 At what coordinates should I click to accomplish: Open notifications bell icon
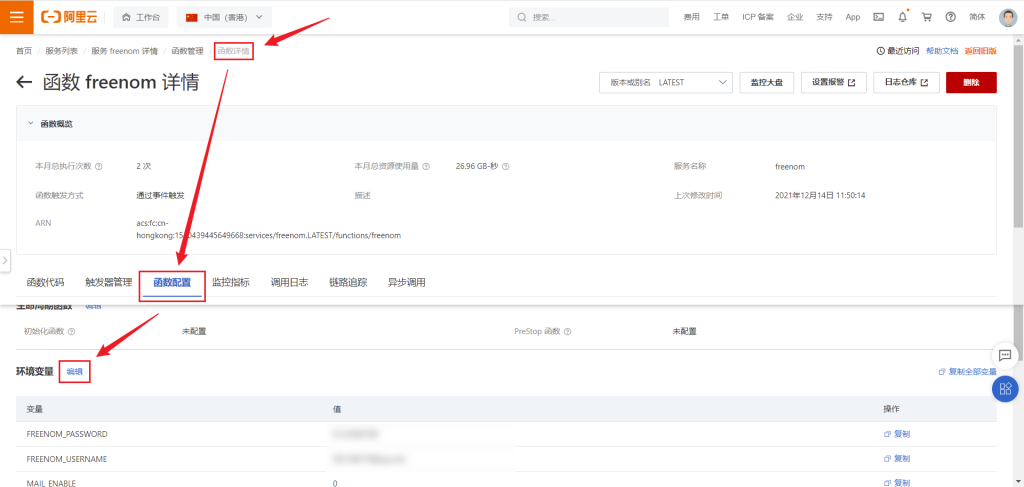point(903,17)
